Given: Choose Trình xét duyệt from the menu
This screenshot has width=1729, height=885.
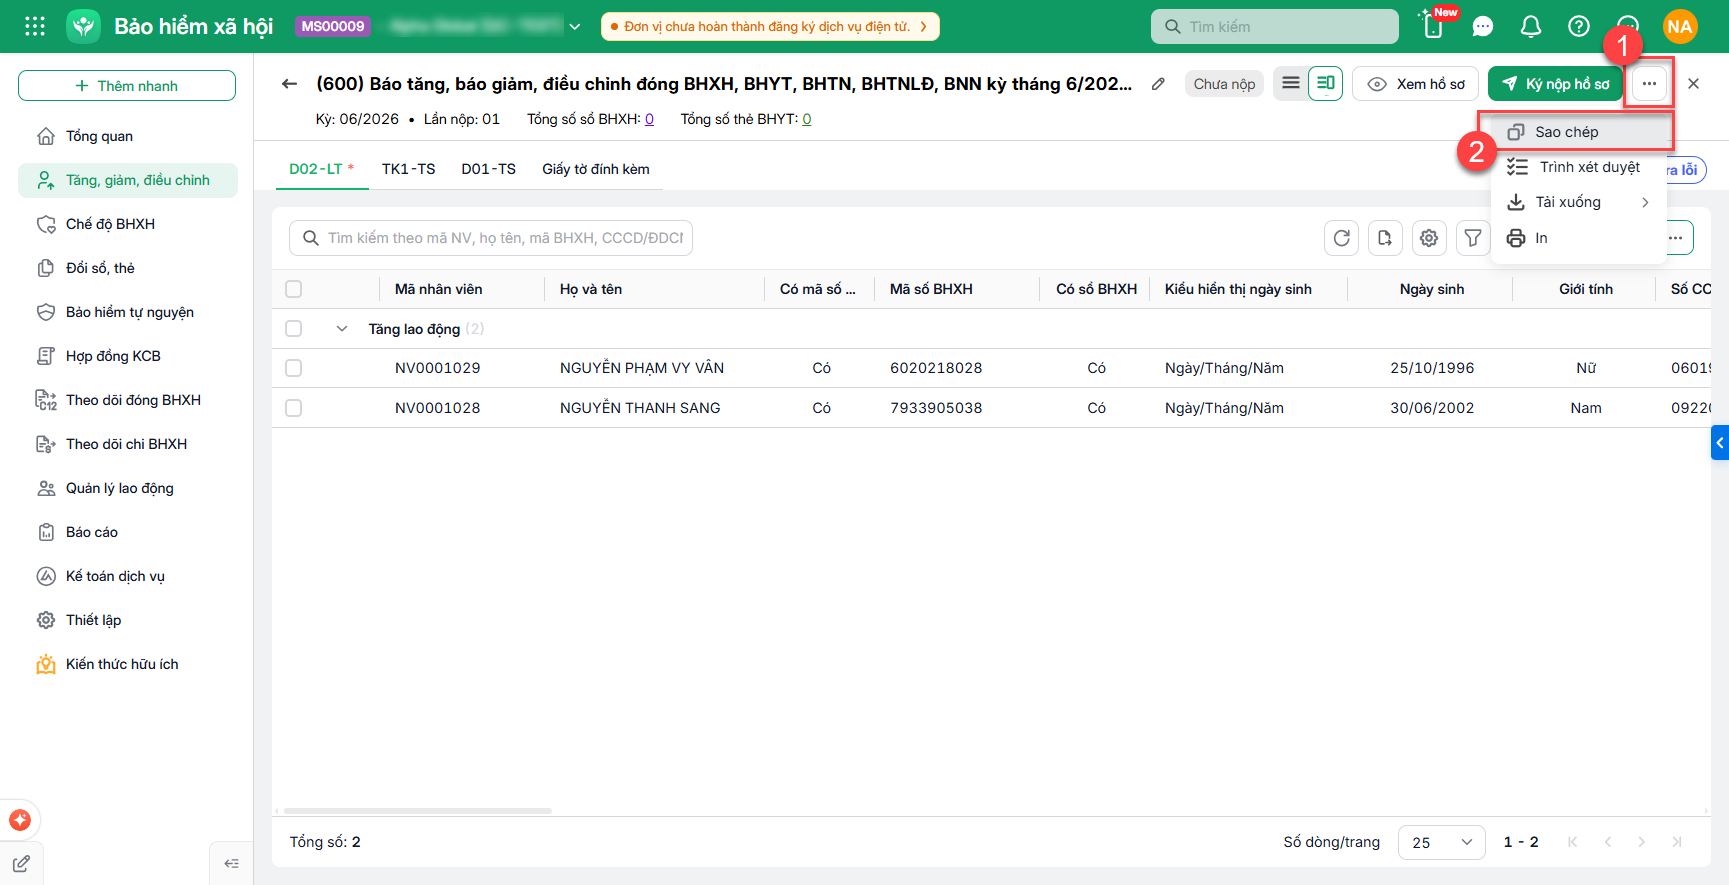Looking at the screenshot, I should click(1578, 167).
